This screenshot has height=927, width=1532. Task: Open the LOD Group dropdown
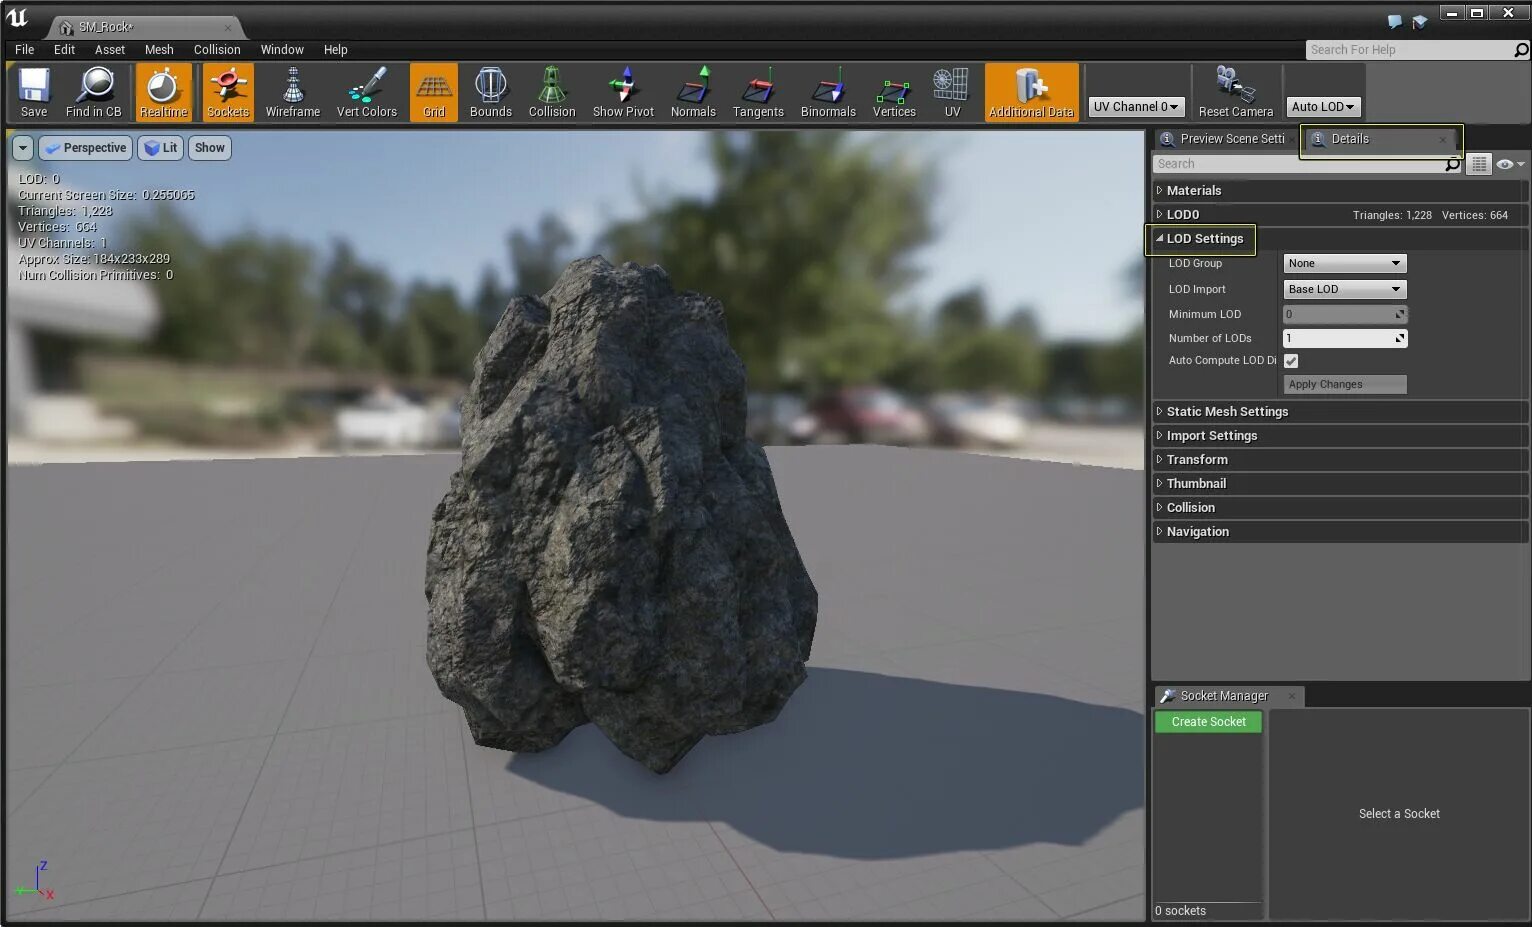click(x=1344, y=264)
